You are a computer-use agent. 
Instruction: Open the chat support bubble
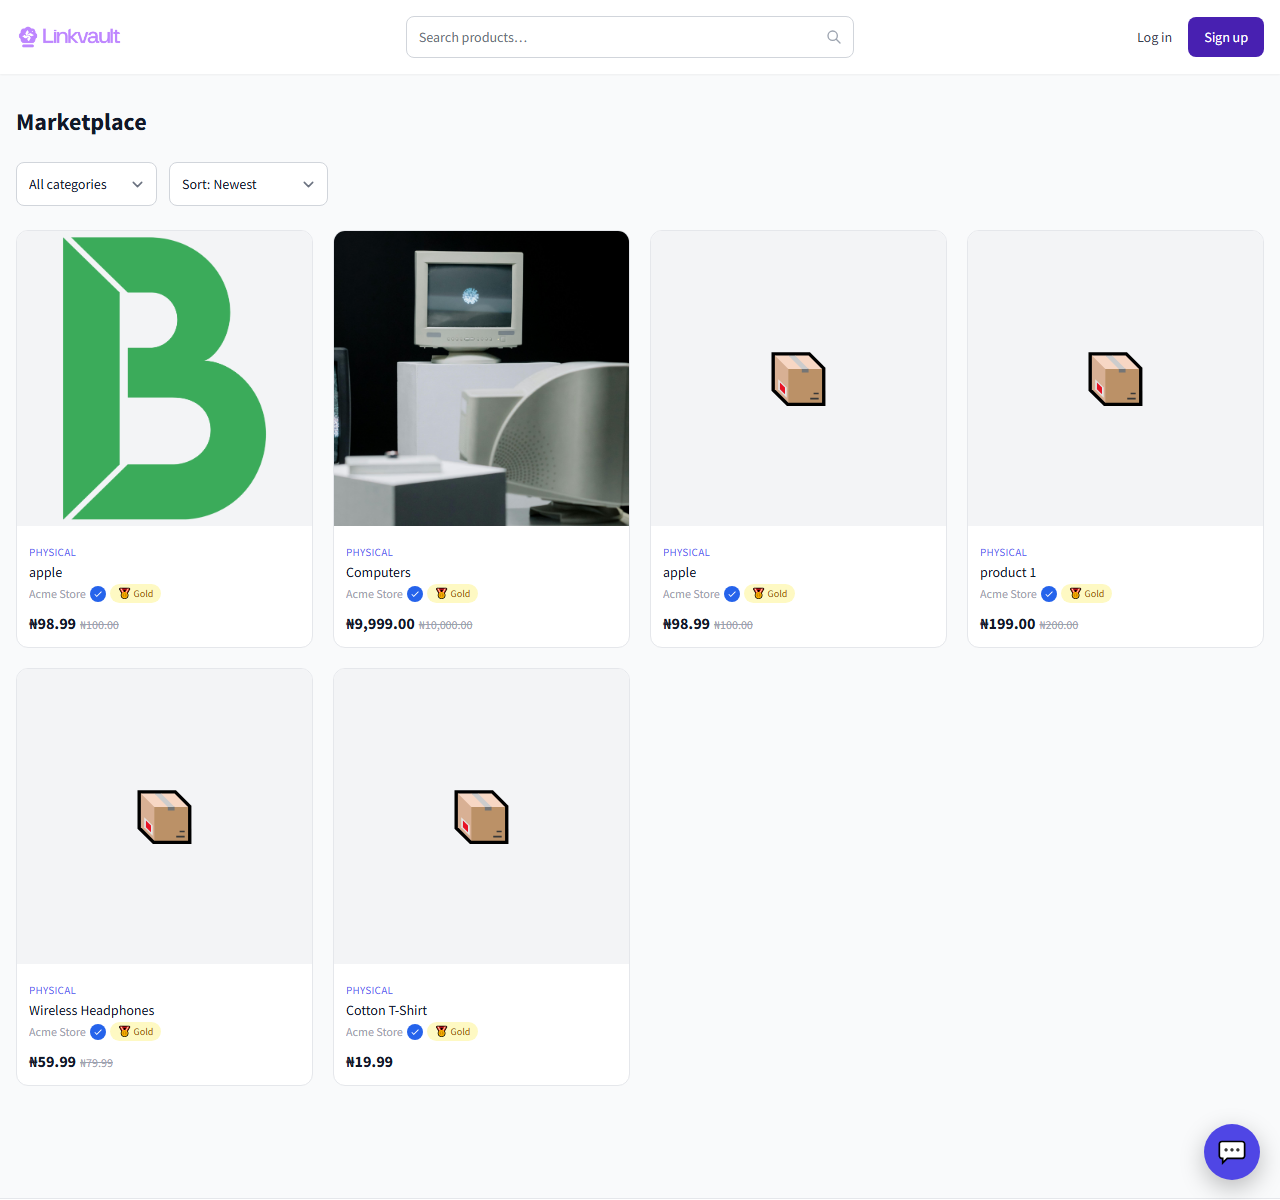[1232, 1152]
